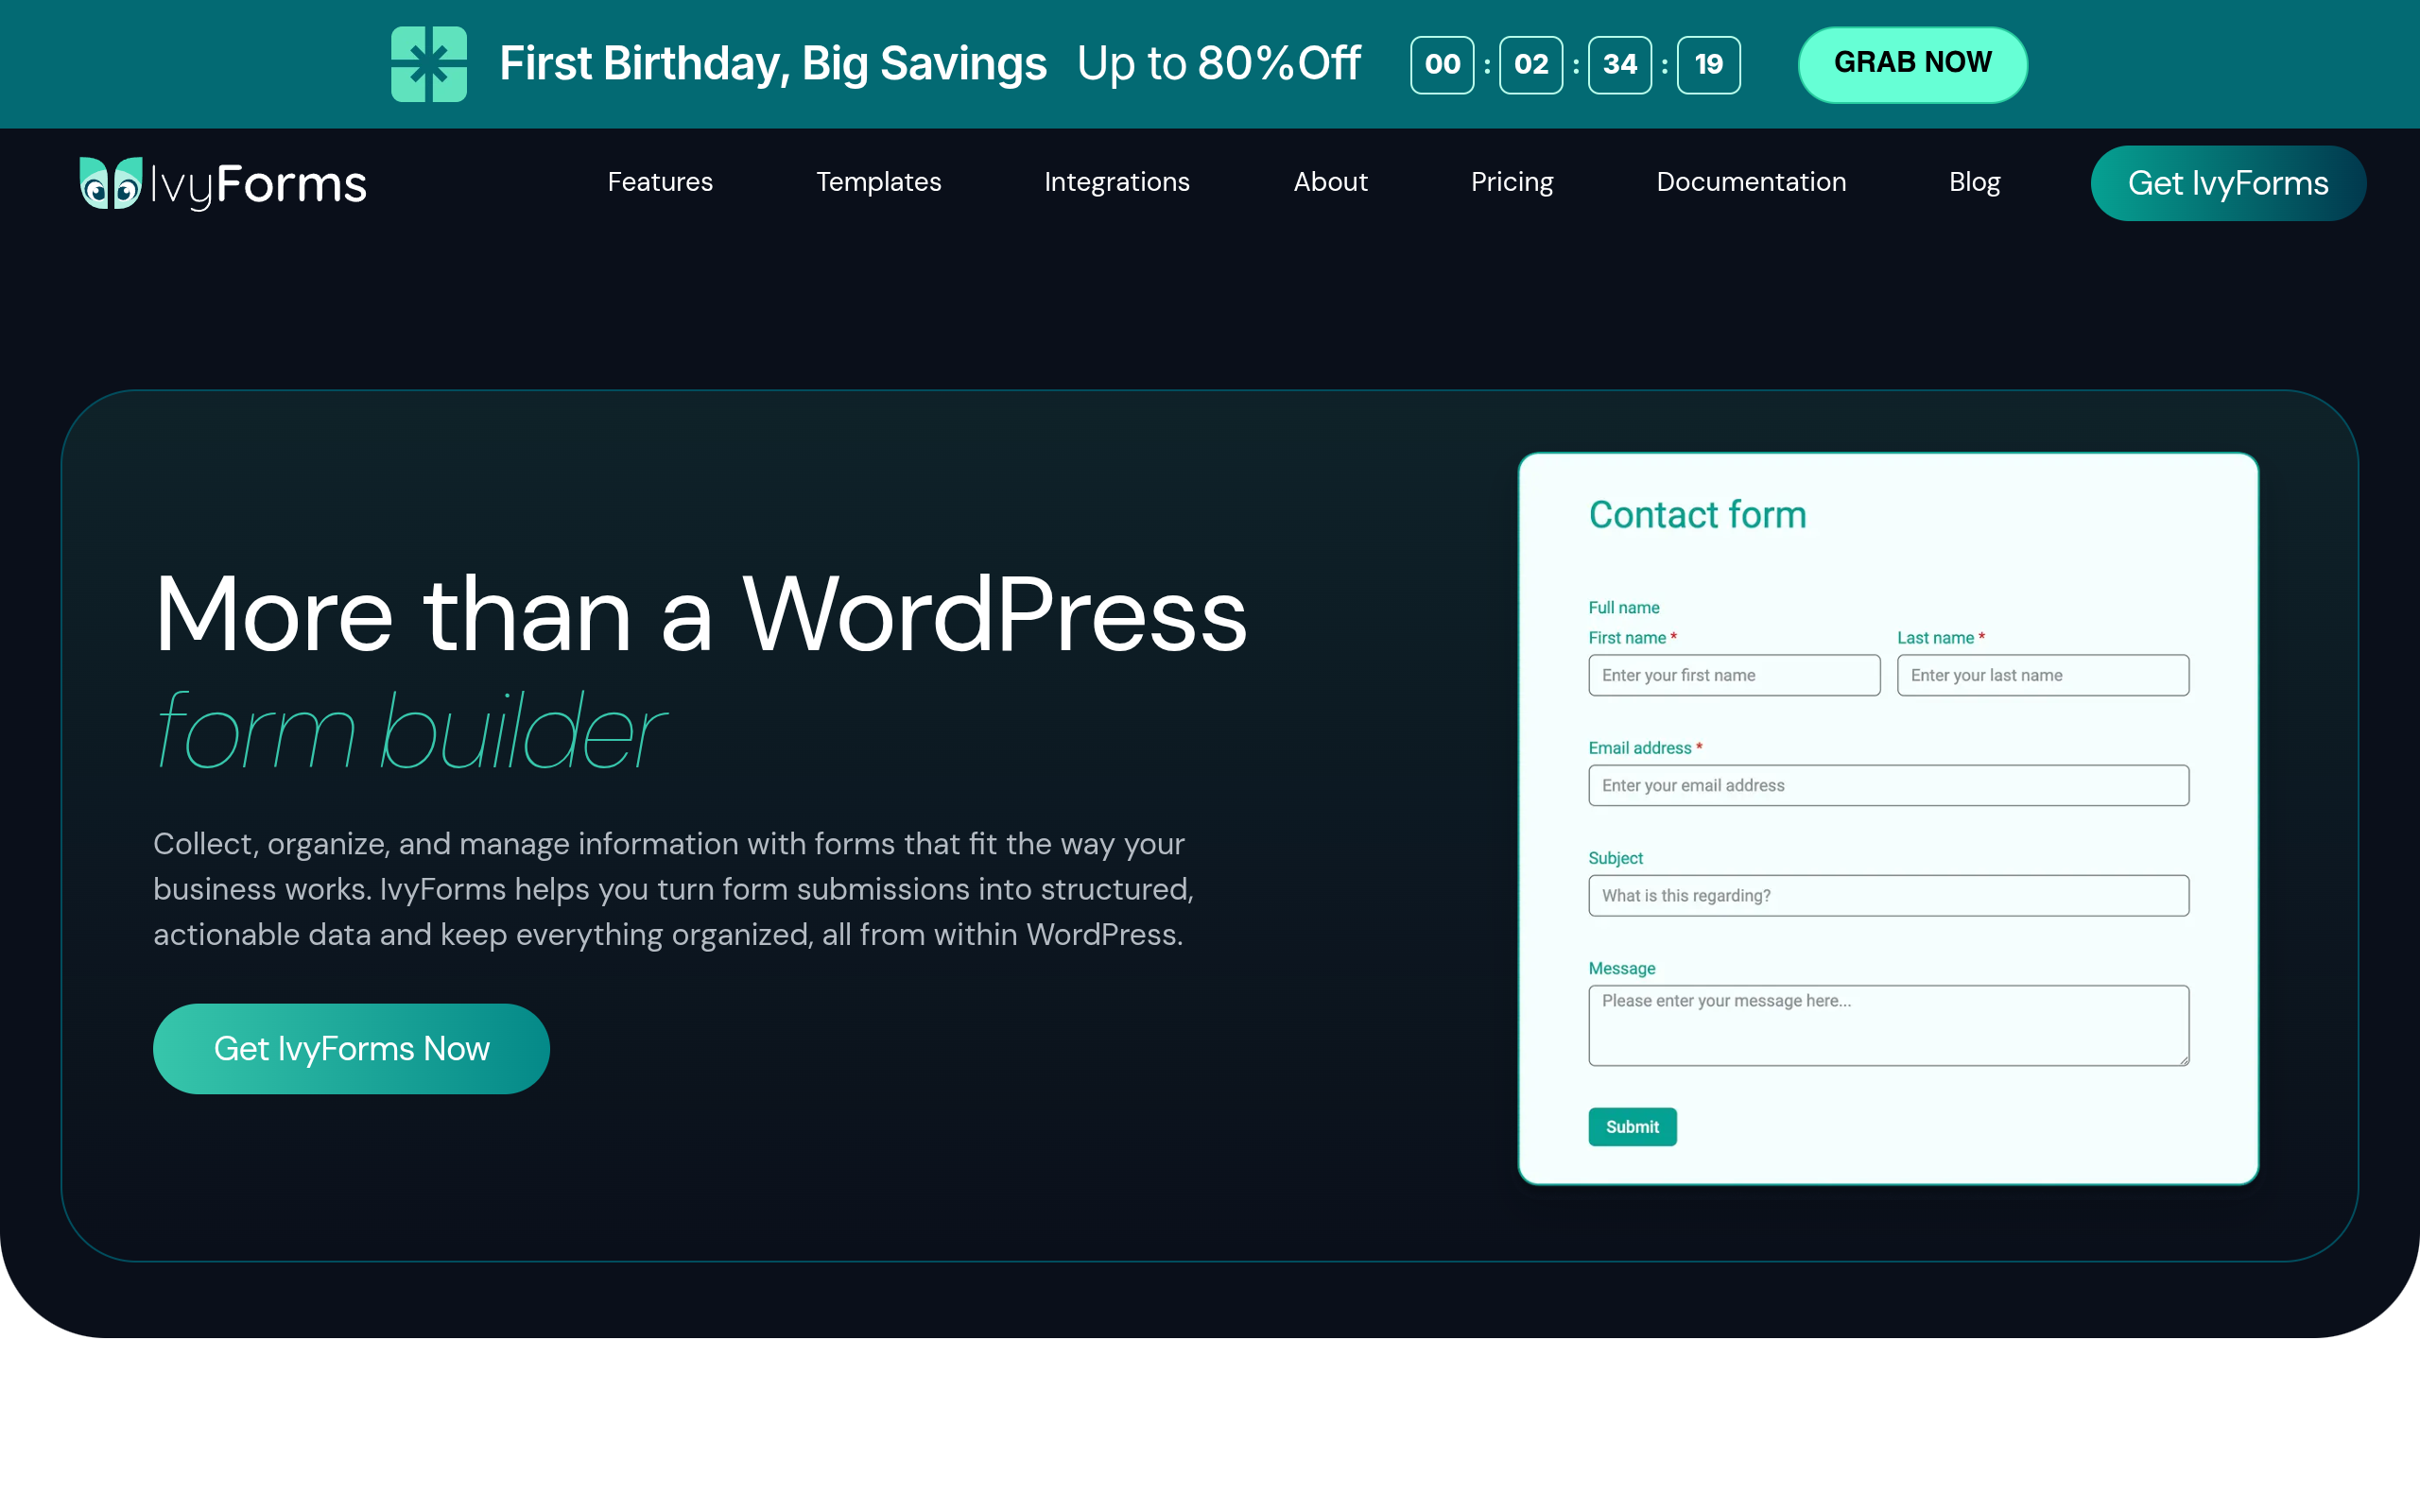Screen dimensions: 2420x1512
Task: Click the 'Subject' field label
Action: point(1615,858)
